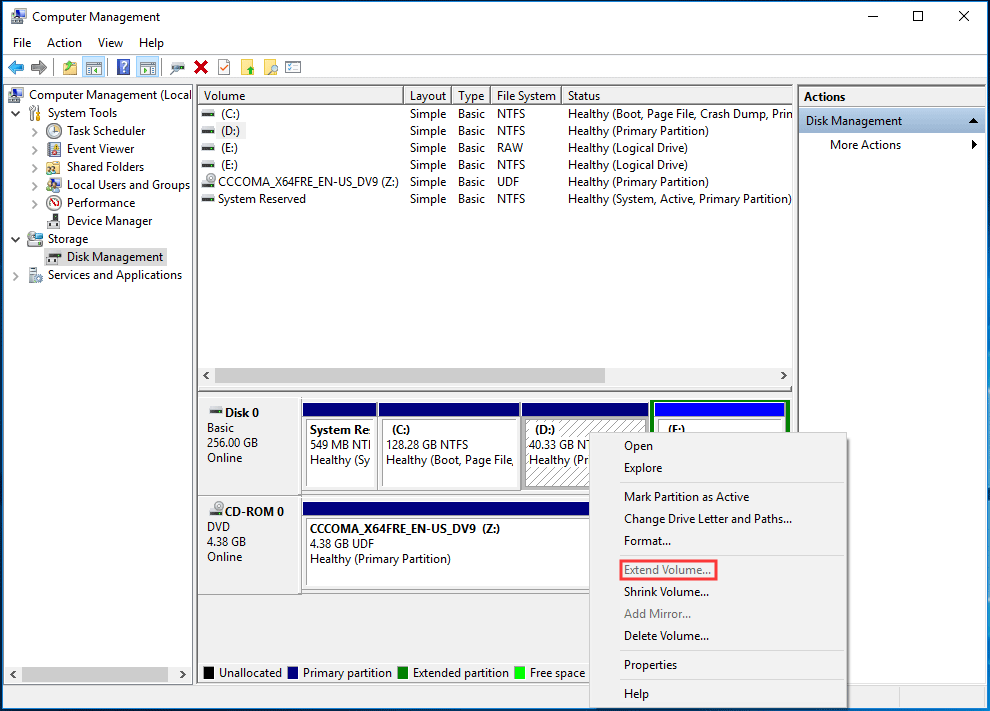Viewport: 990px width, 711px height.
Task: Collapse the System Tools tree node
Action: [x=16, y=113]
